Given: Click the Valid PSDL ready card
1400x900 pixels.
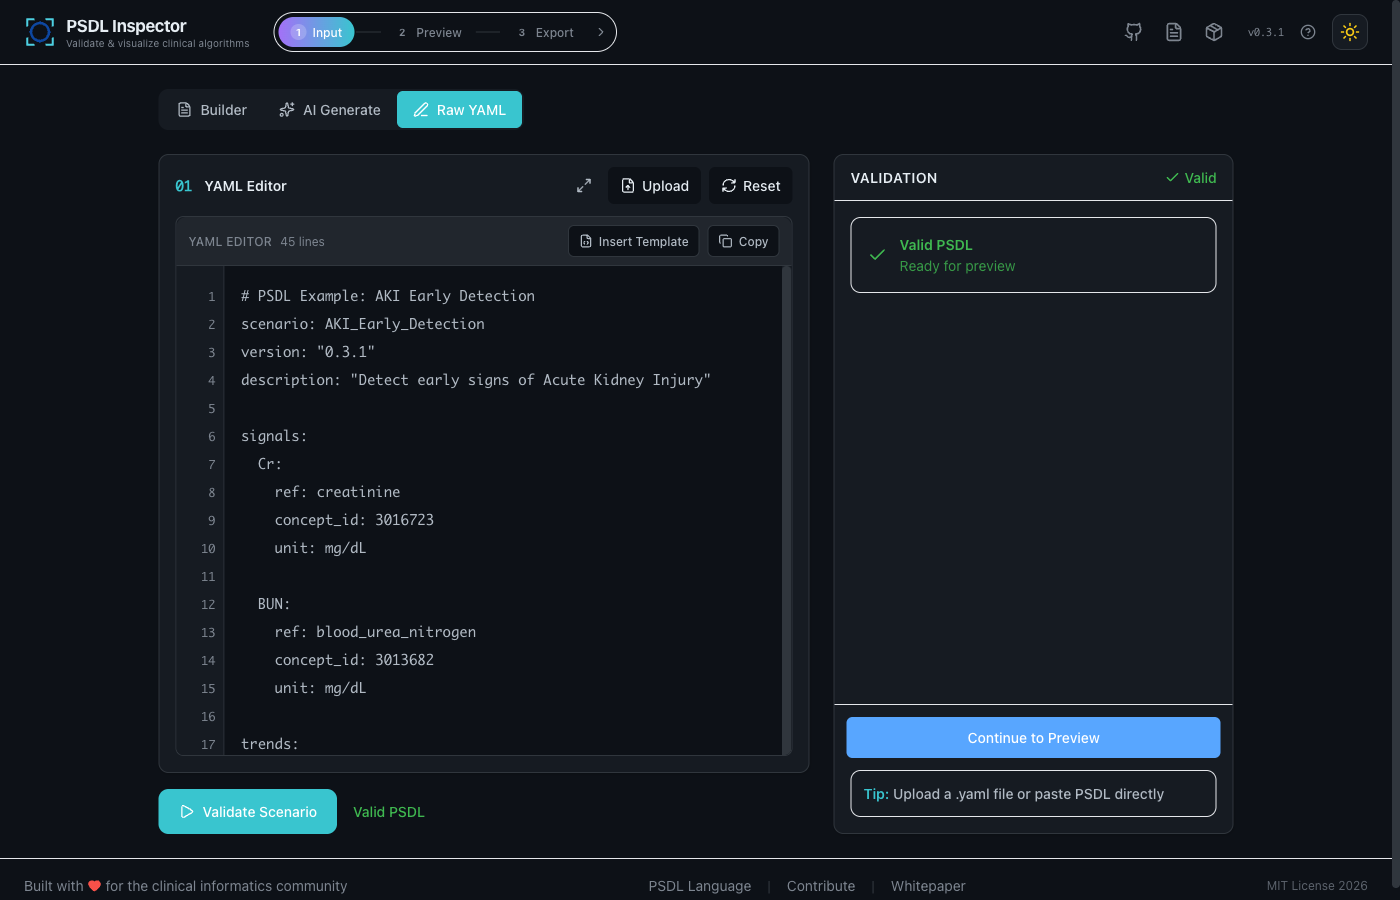Looking at the screenshot, I should (x=1033, y=255).
